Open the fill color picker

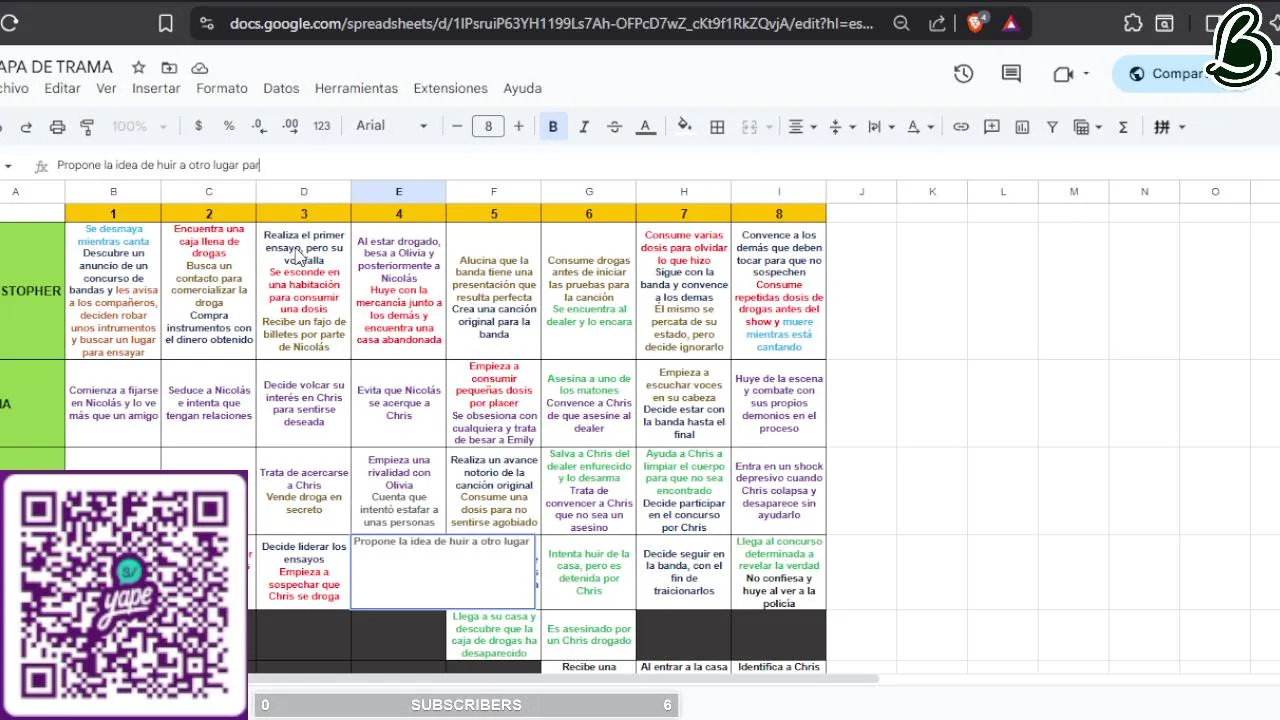685,127
